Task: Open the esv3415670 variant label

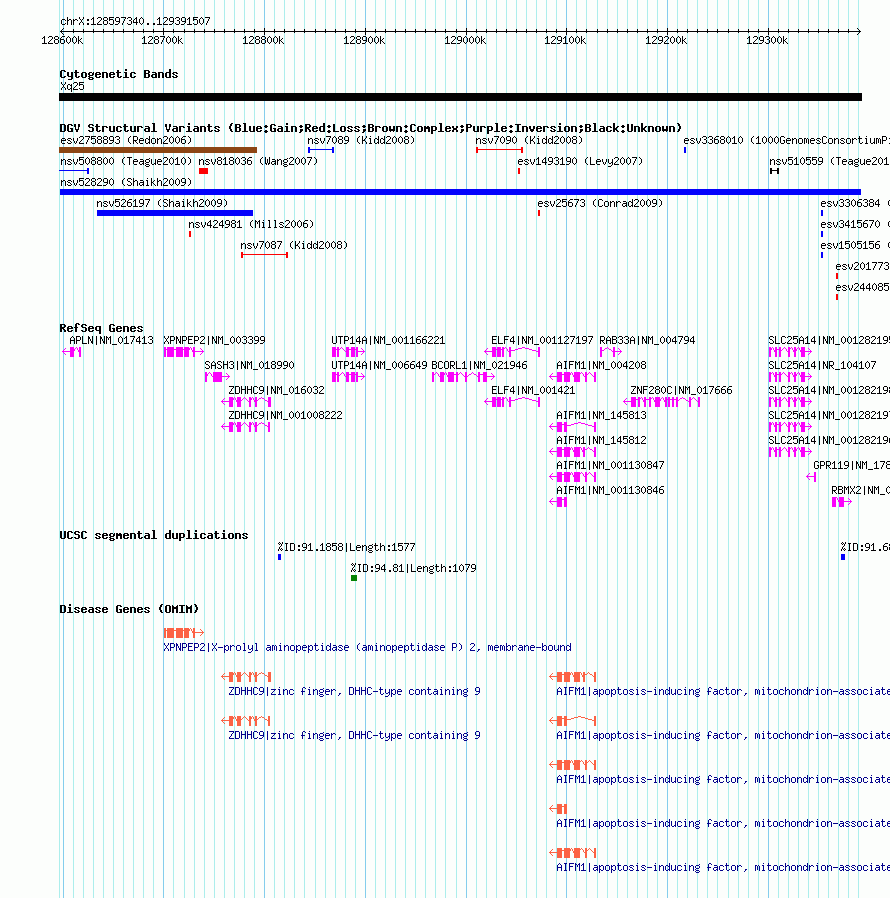Action: pyautogui.click(x=855, y=224)
